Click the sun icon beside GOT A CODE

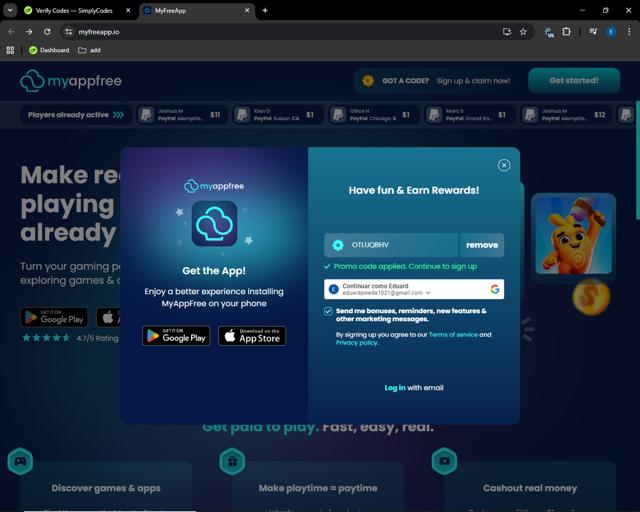coord(368,81)
